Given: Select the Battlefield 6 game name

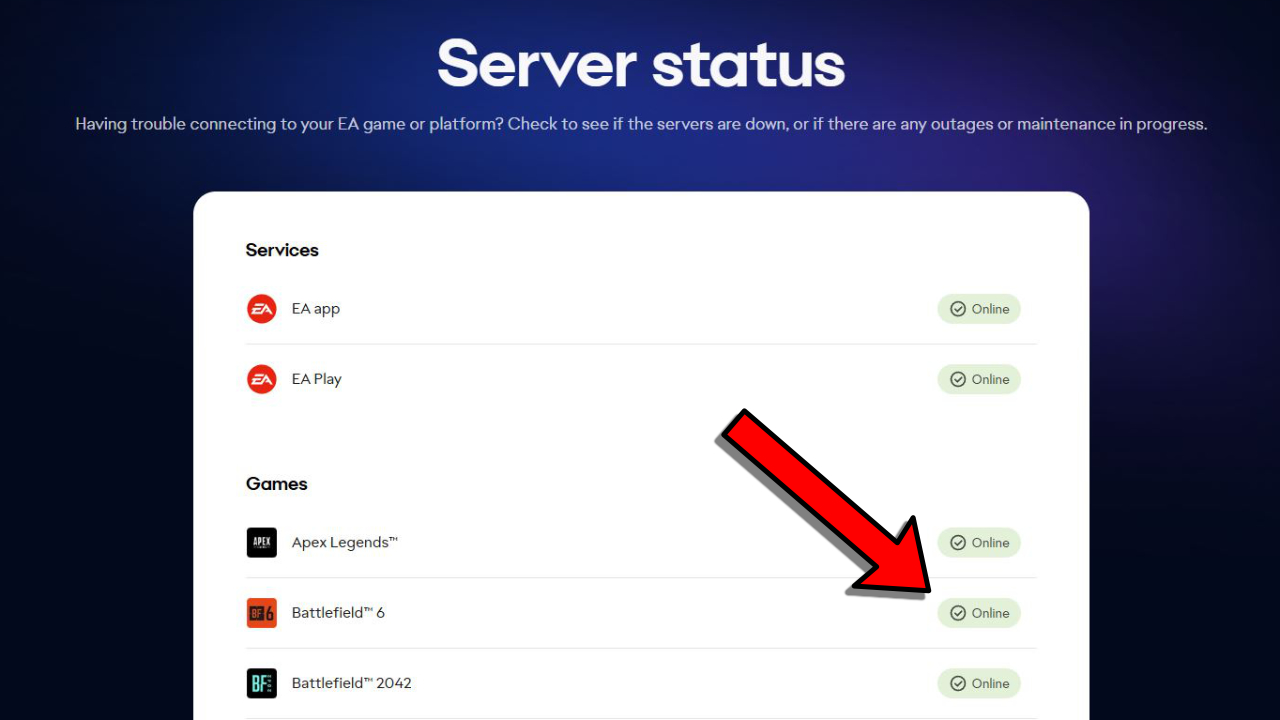Looking at the screenshot, I should click(338, 613).
